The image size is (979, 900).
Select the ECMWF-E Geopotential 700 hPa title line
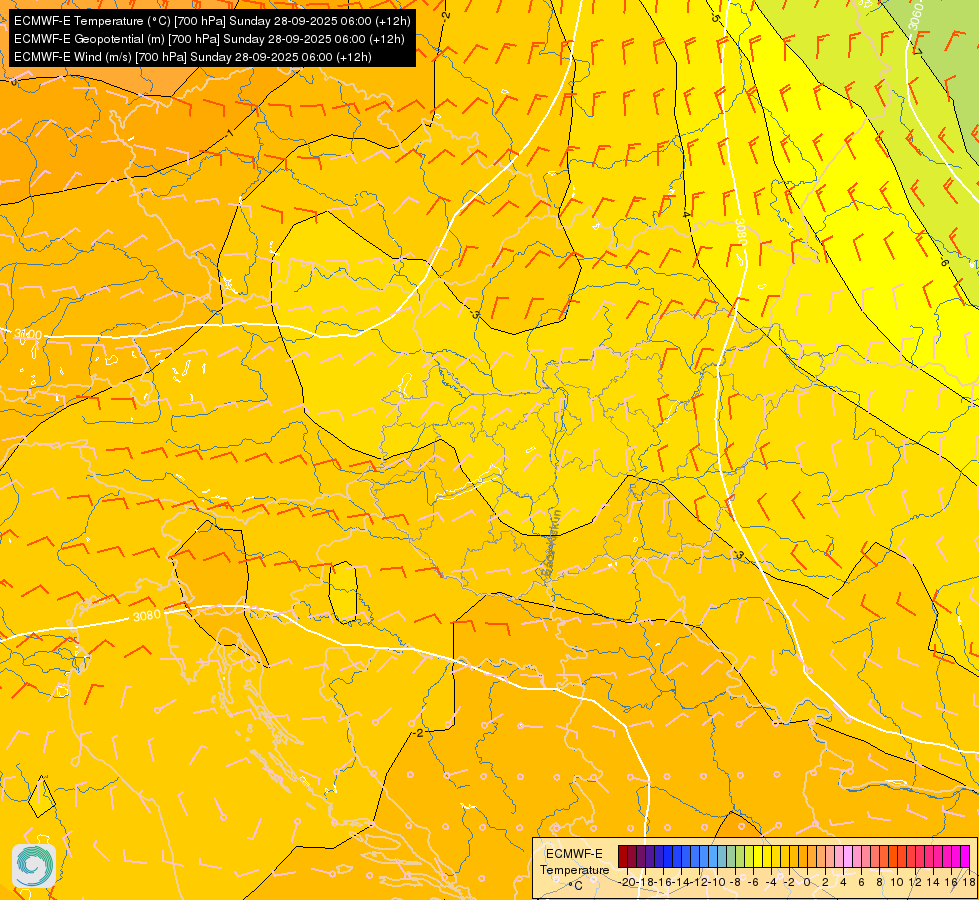[x=209, y=39]
